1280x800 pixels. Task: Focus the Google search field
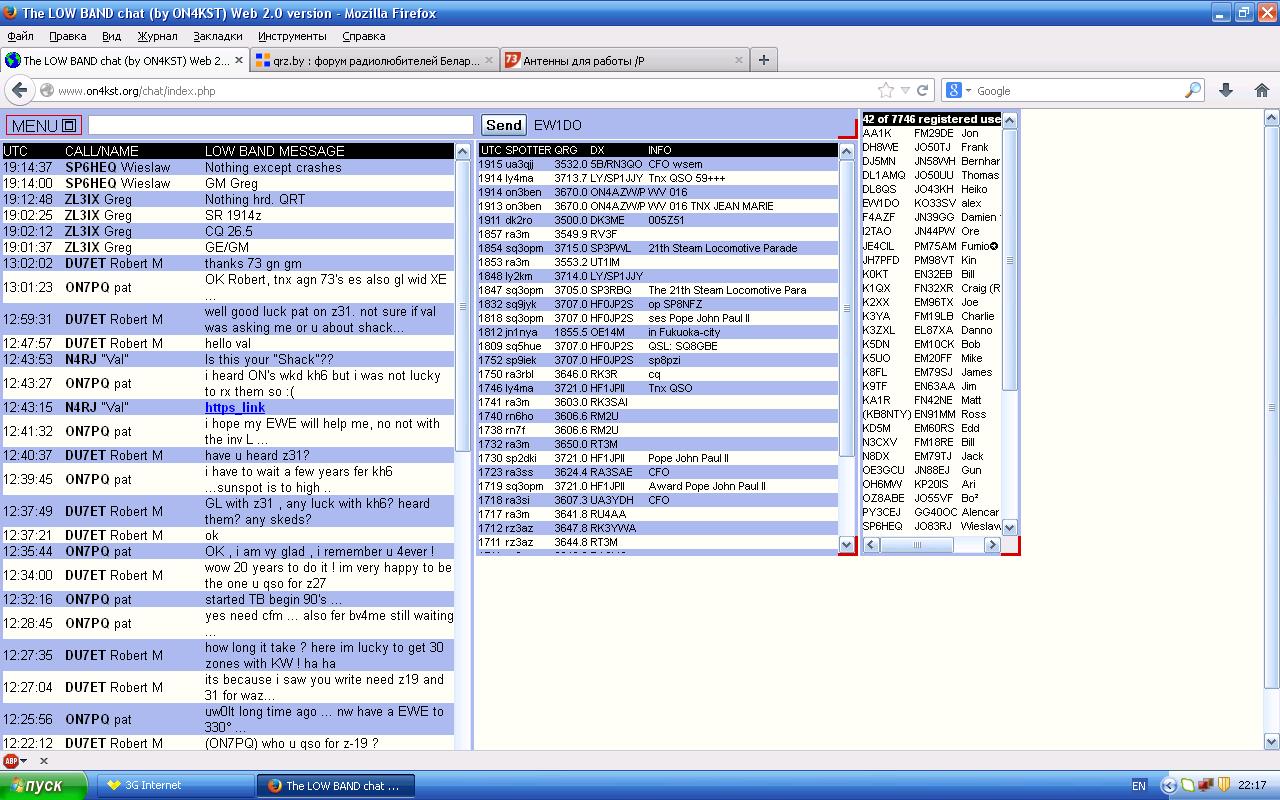point(1079,90)
